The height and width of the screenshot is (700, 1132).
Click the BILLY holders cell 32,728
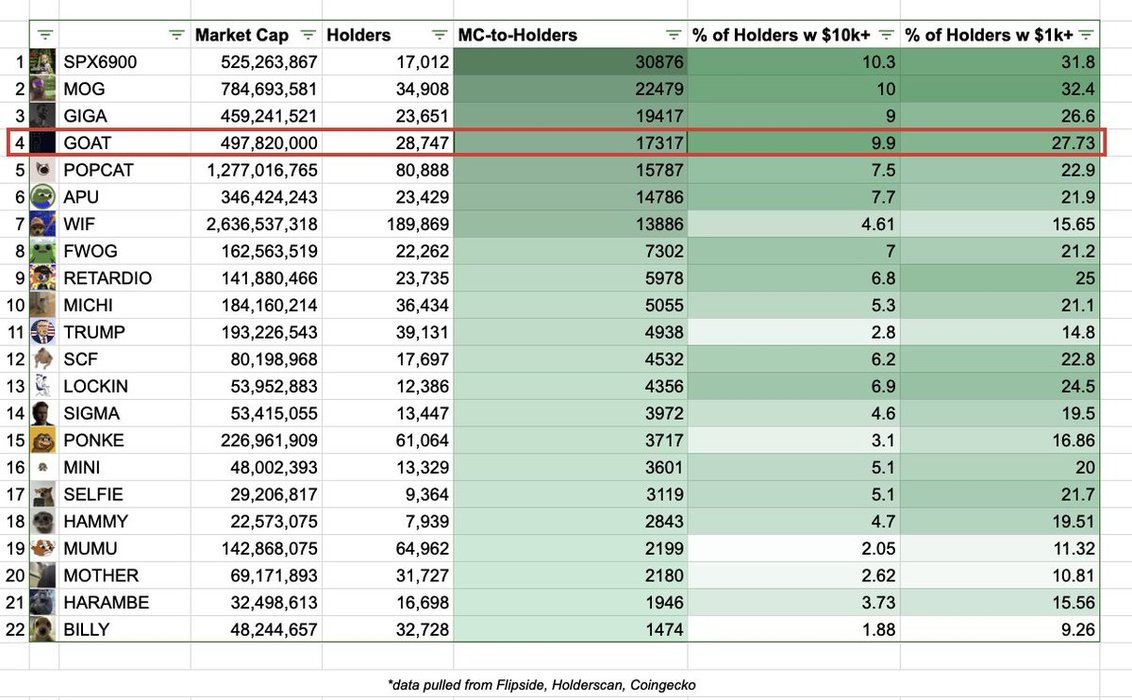[x=387, y=629]
